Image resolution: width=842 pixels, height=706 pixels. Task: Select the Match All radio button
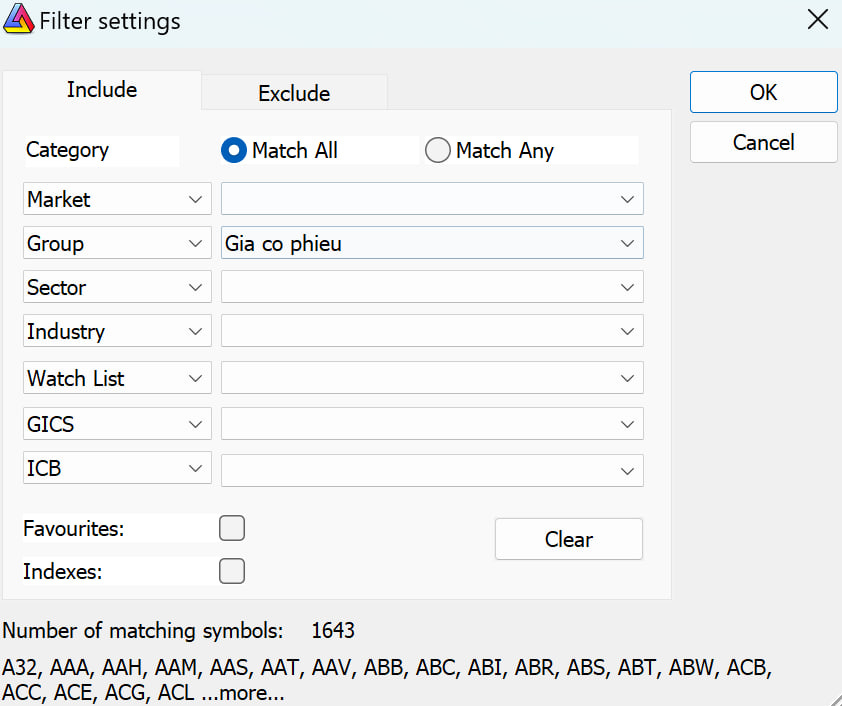point(234,151)
